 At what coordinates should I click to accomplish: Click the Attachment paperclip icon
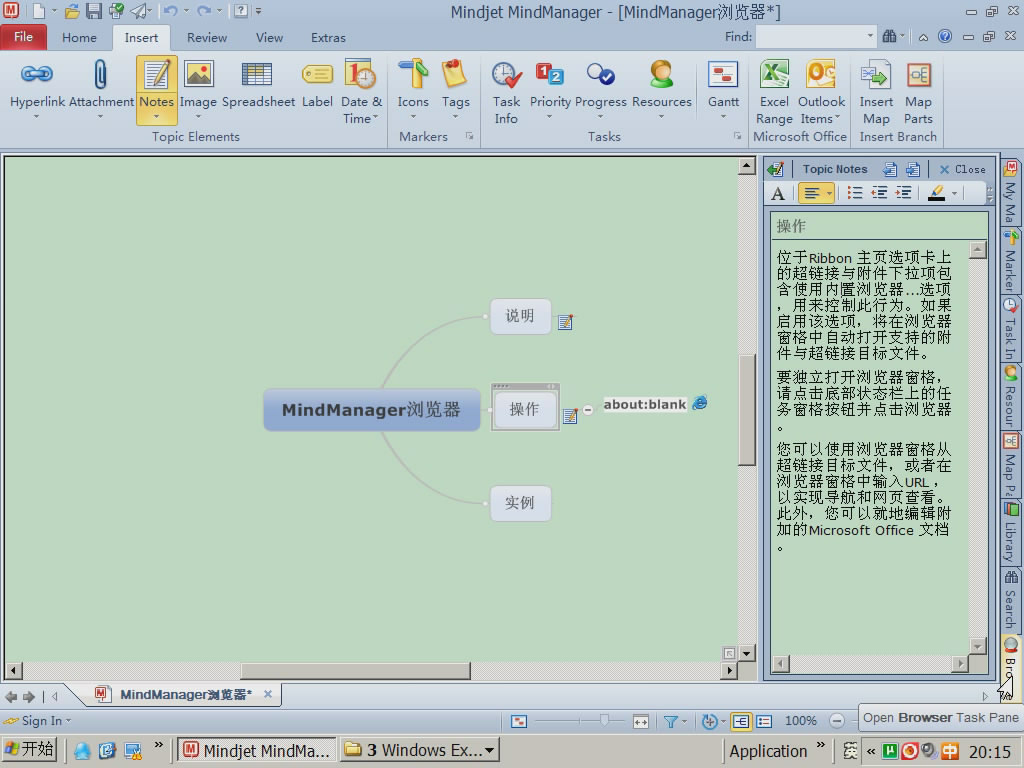[100, 74]
